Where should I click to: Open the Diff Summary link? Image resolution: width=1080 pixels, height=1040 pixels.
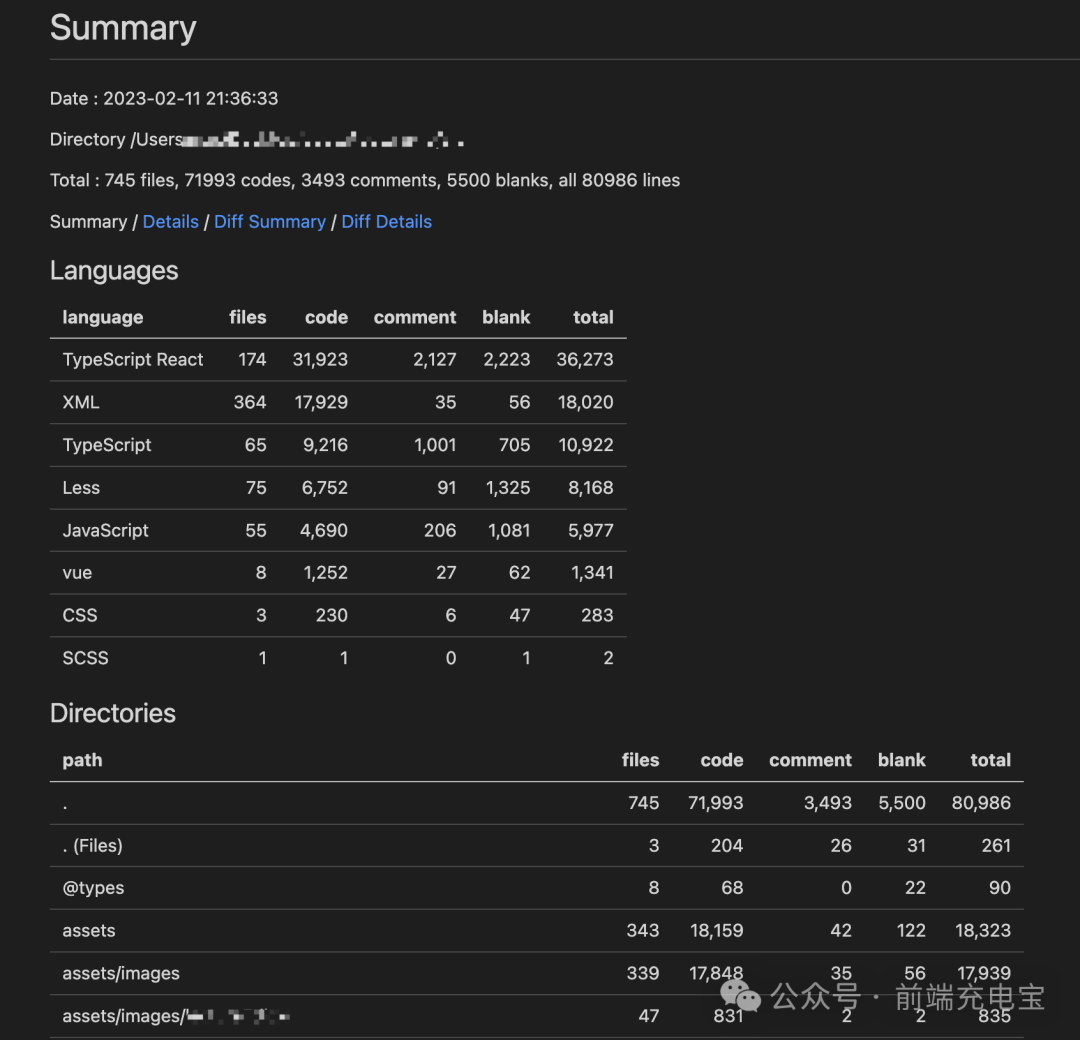click(269, 222)
